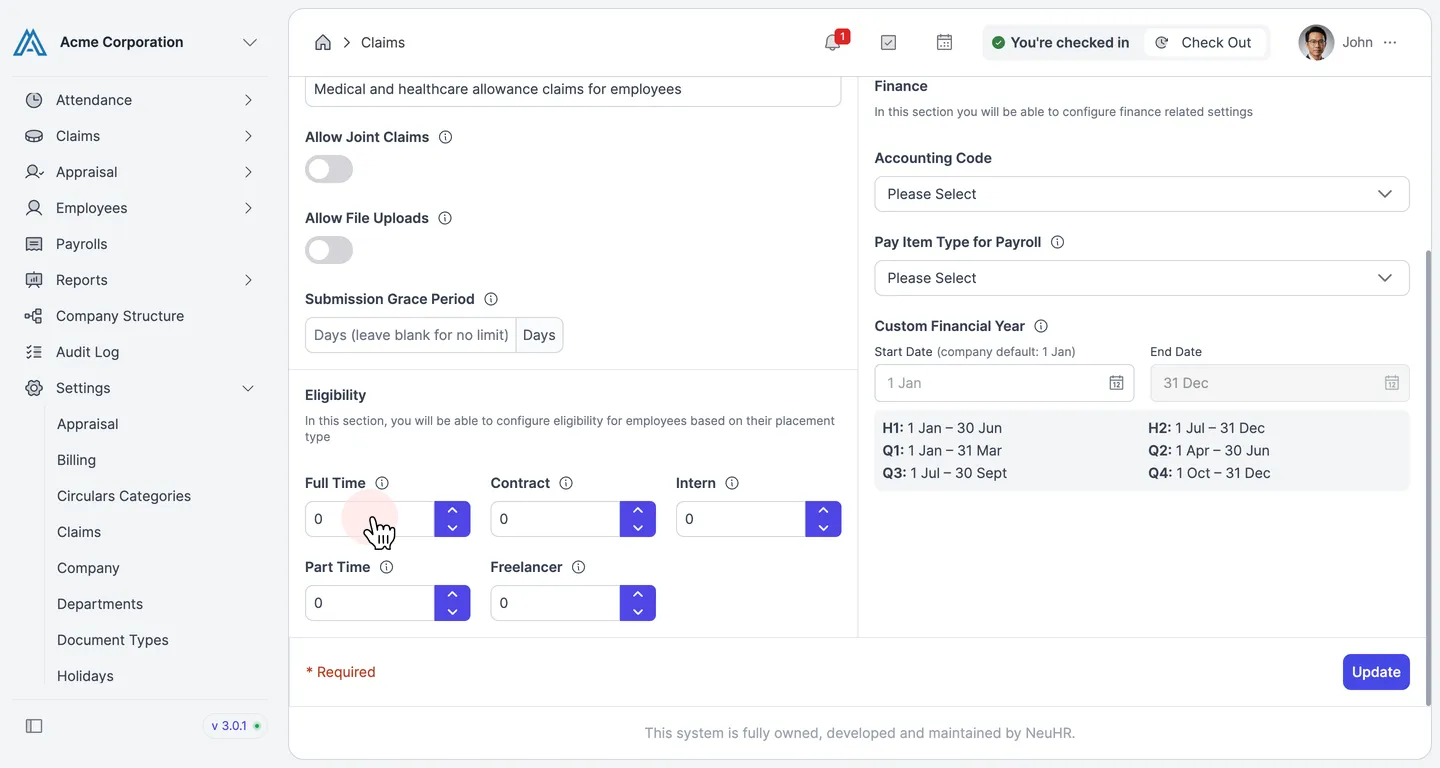The image size is (1440, 768).
Task: Click the home breadcrumb icon
Action: tap(323, 42)
